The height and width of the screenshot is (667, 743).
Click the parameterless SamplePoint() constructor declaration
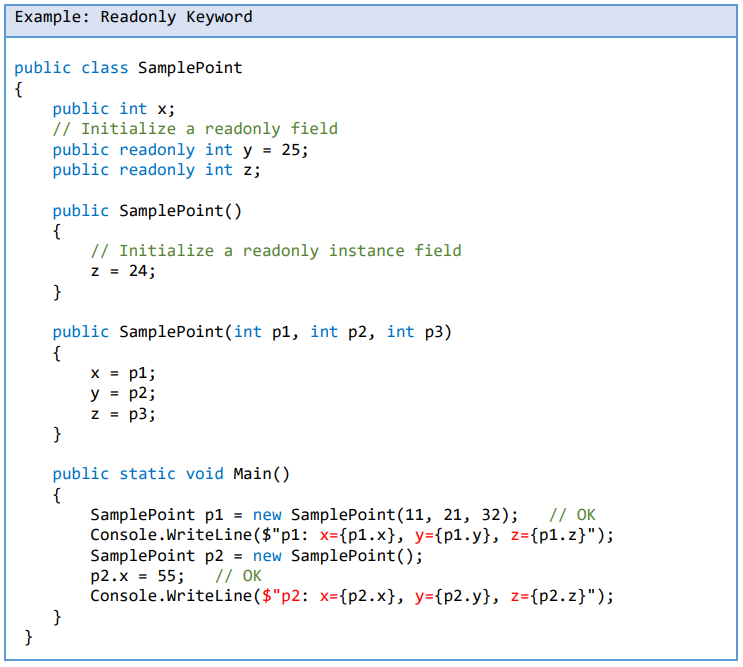click(x=147, y=211)
